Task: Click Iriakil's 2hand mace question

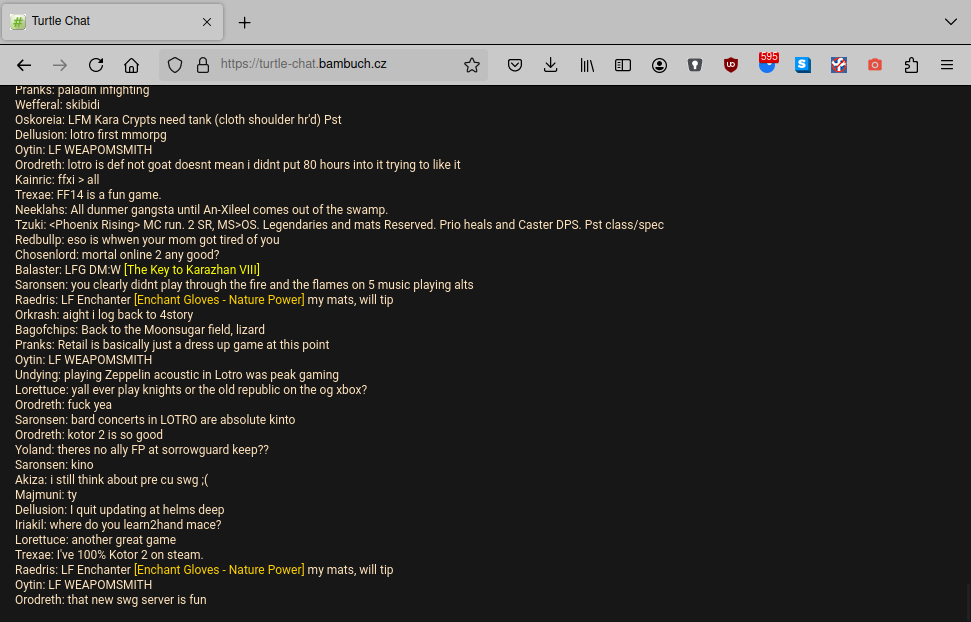Action: click(x=118, y=525)
